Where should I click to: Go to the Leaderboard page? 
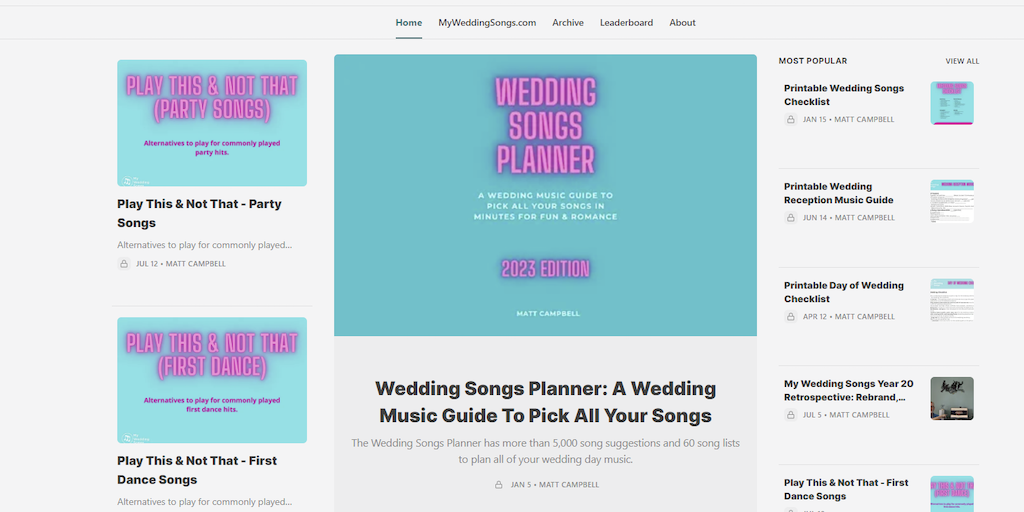tap(626, 23)
